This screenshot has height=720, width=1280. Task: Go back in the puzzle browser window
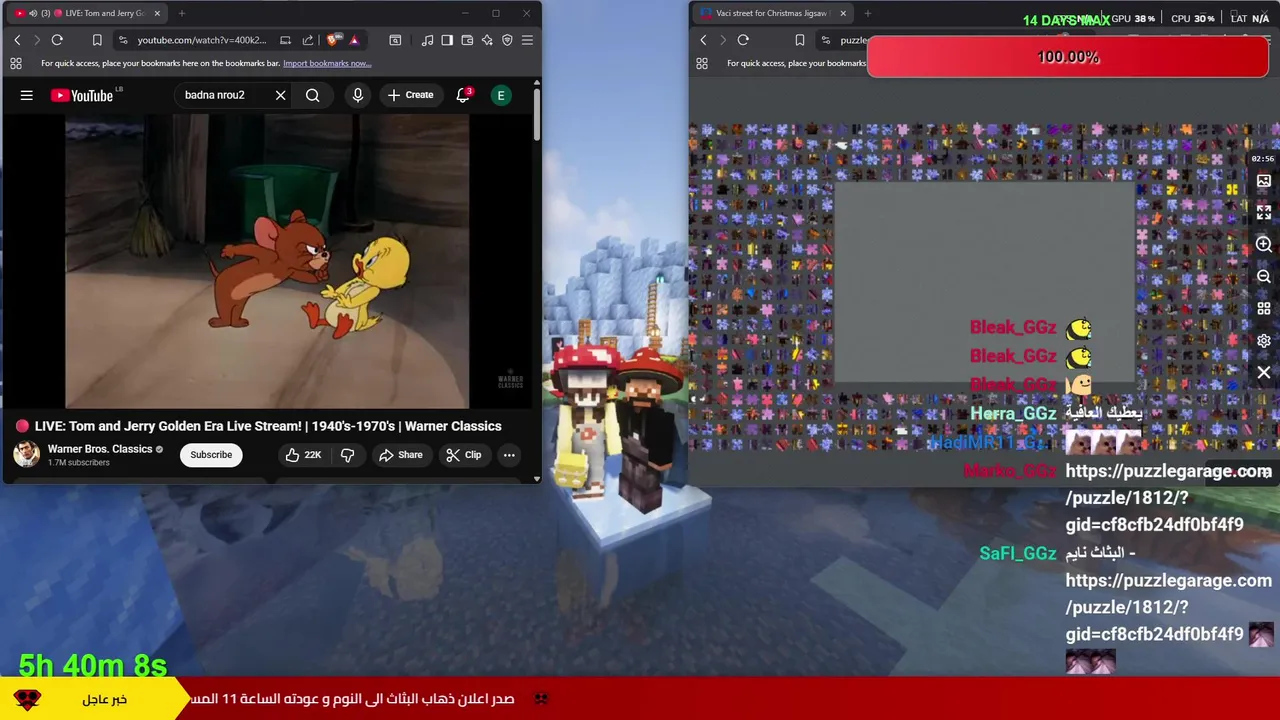click(x=703, y=40)
